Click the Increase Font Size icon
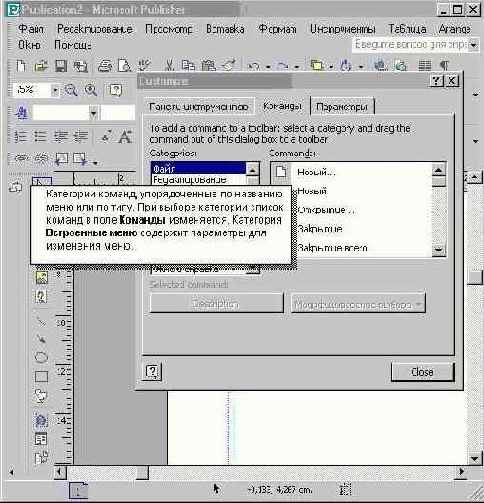484x503 pixels. pos(125,137)
